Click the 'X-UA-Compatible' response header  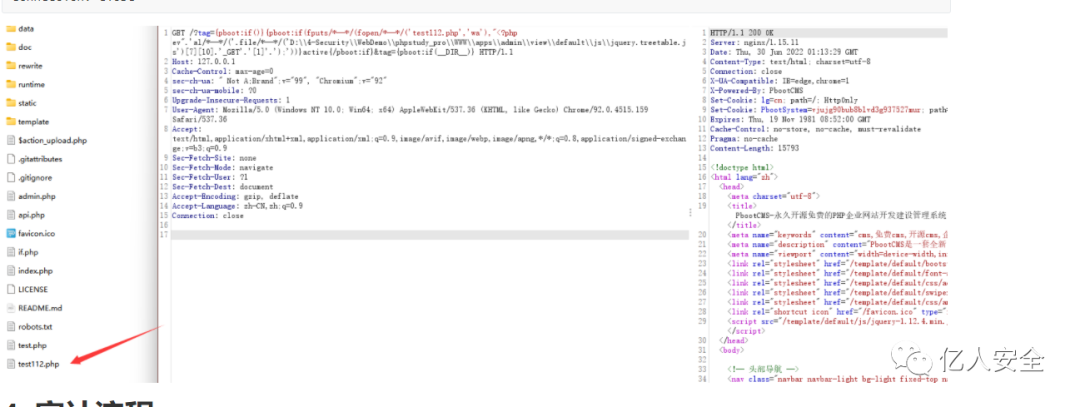click(780, 81)
